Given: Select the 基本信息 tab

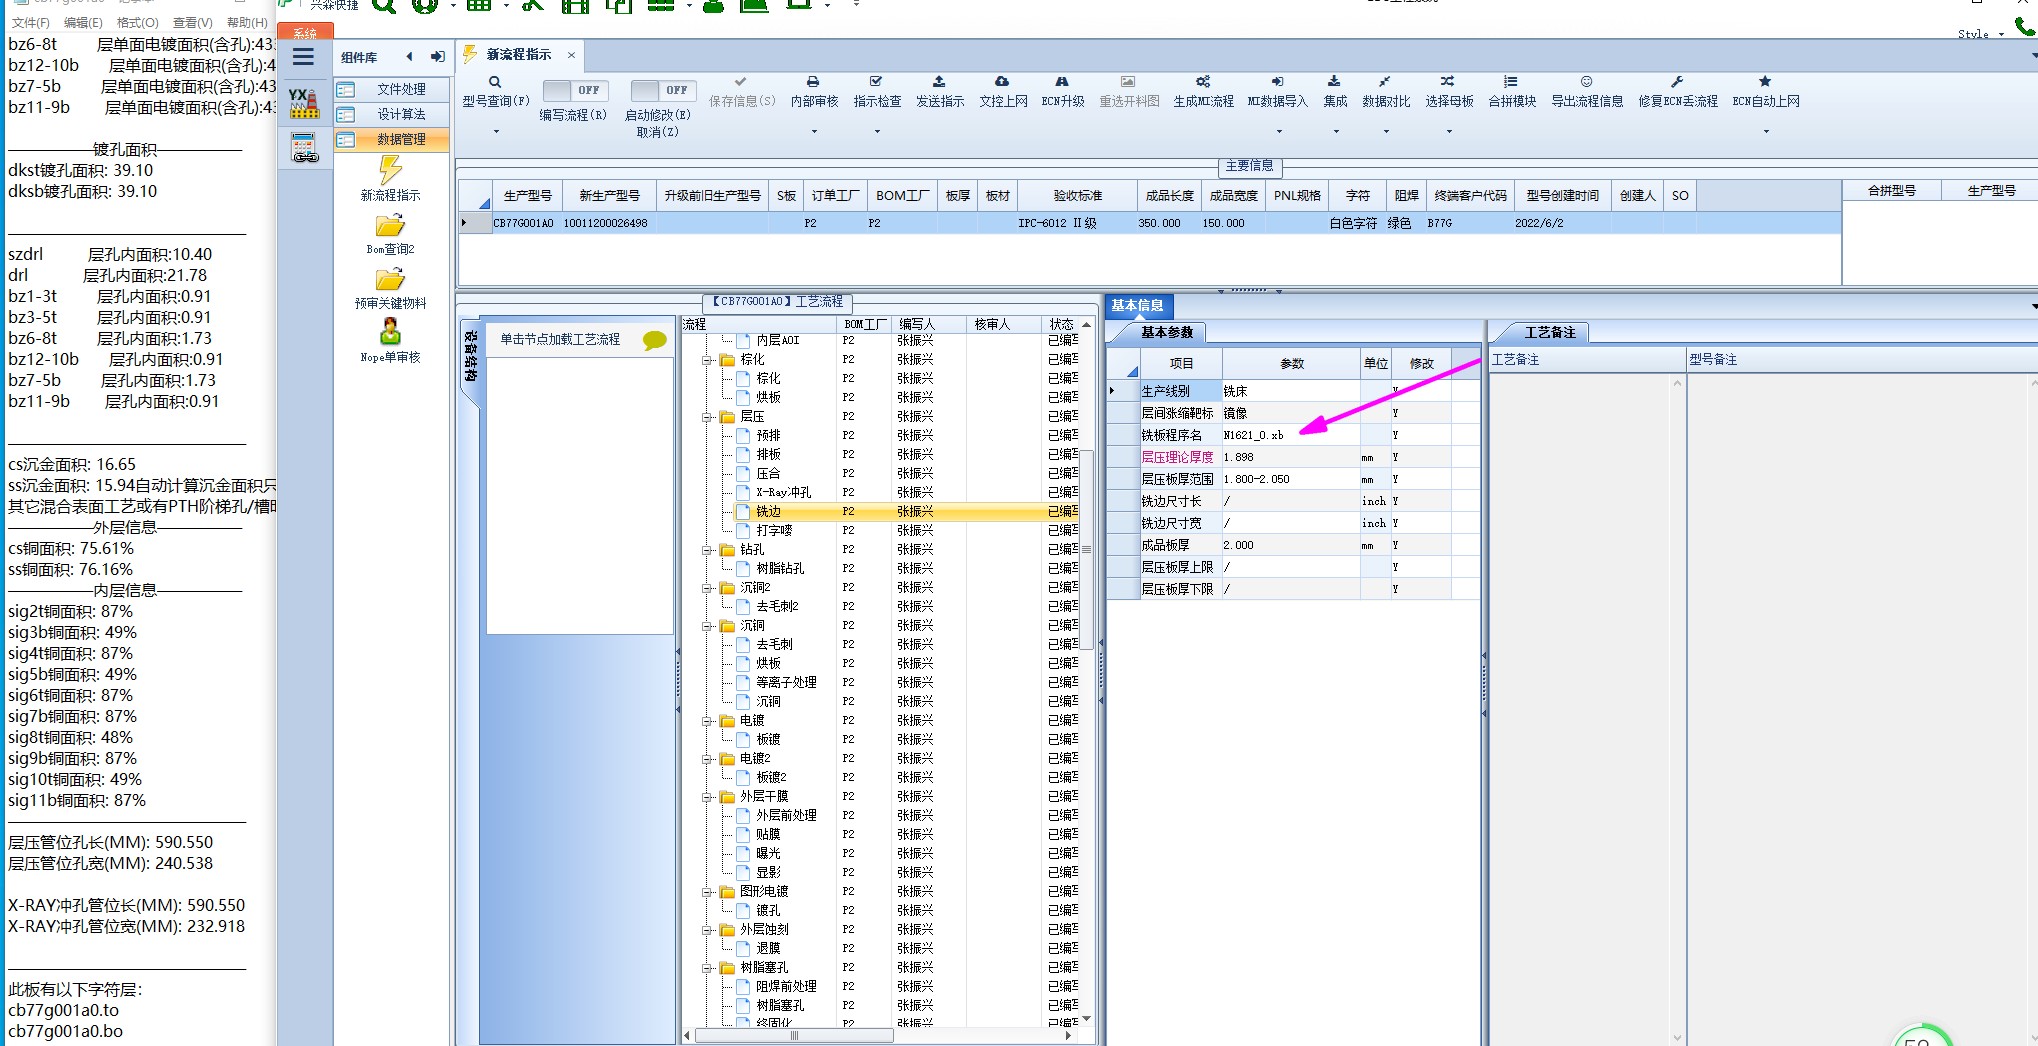Looking at the screenshot, I should point(1138,305).
